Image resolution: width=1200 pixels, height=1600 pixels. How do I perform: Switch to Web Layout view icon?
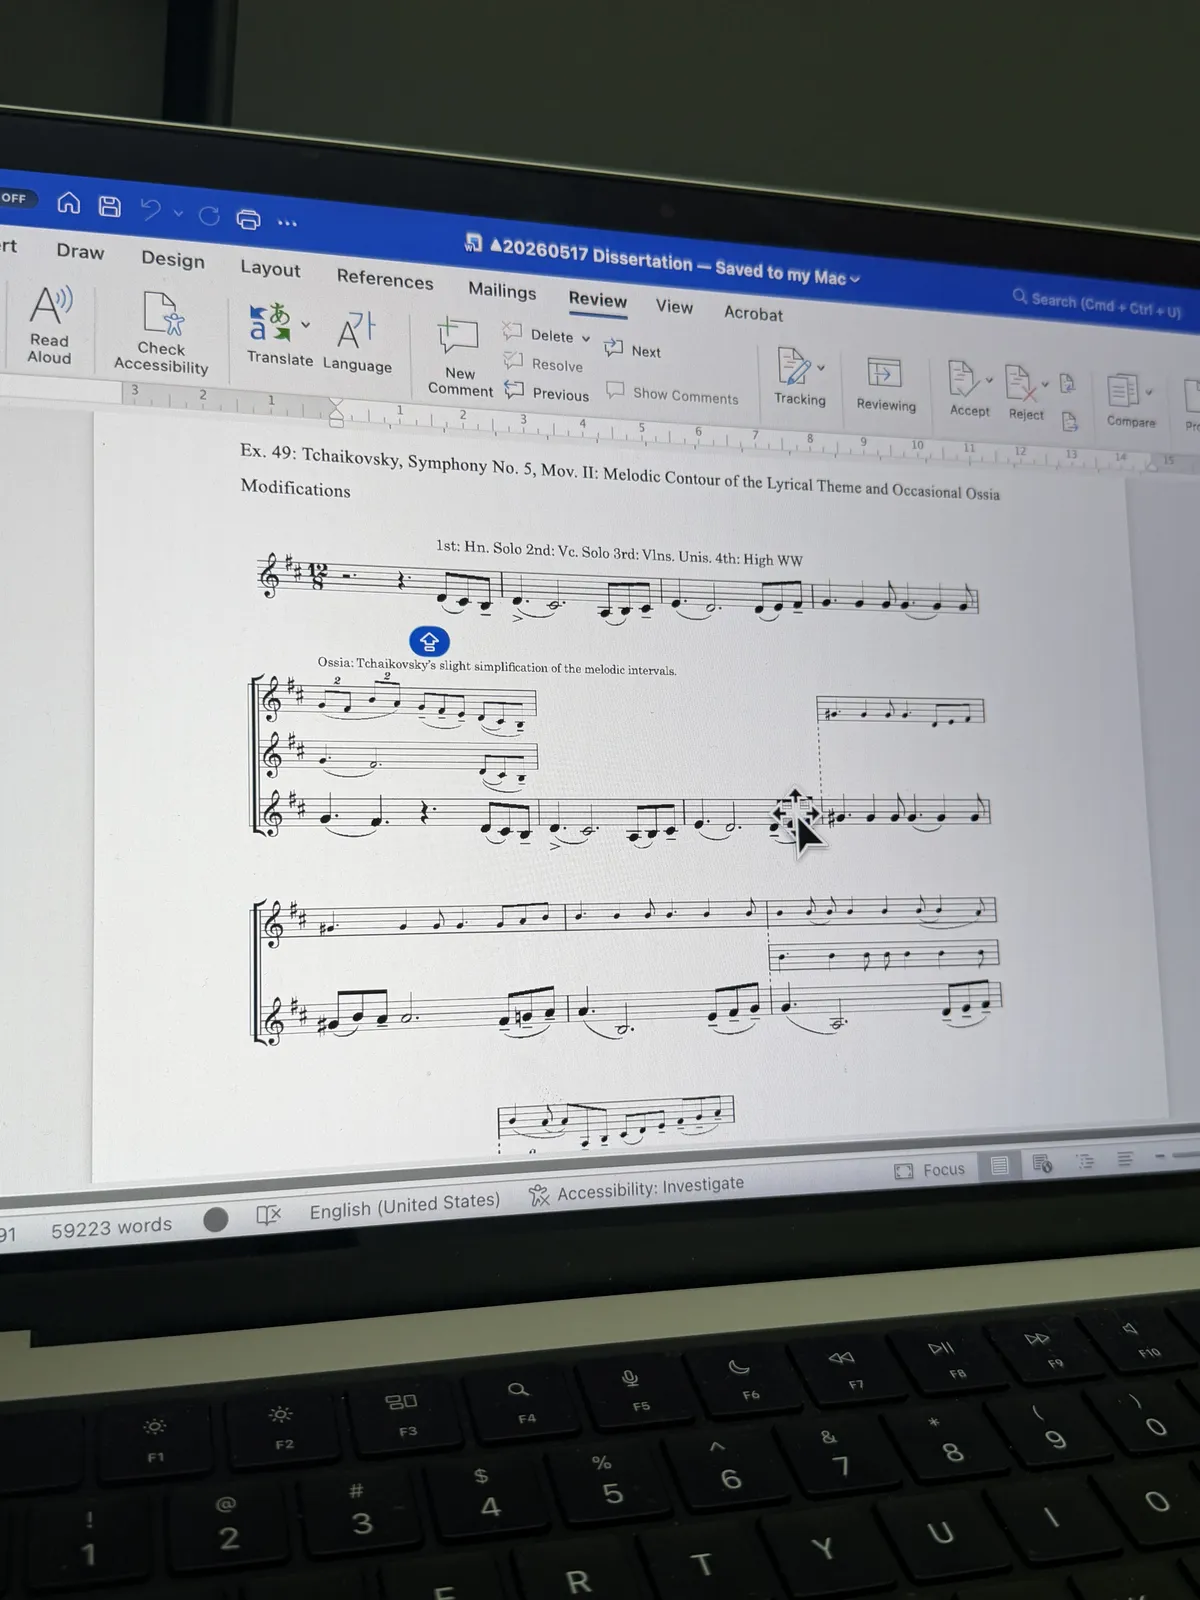(1042, 1163)
